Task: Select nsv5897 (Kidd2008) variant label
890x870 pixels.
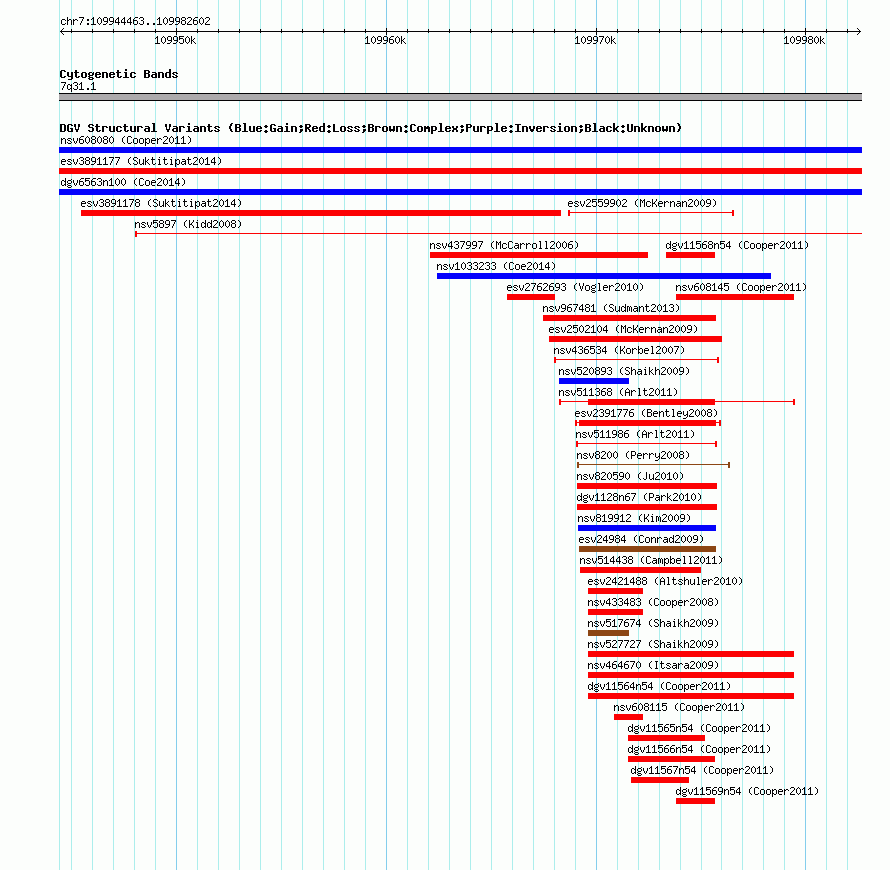Action: coord(188,224)
